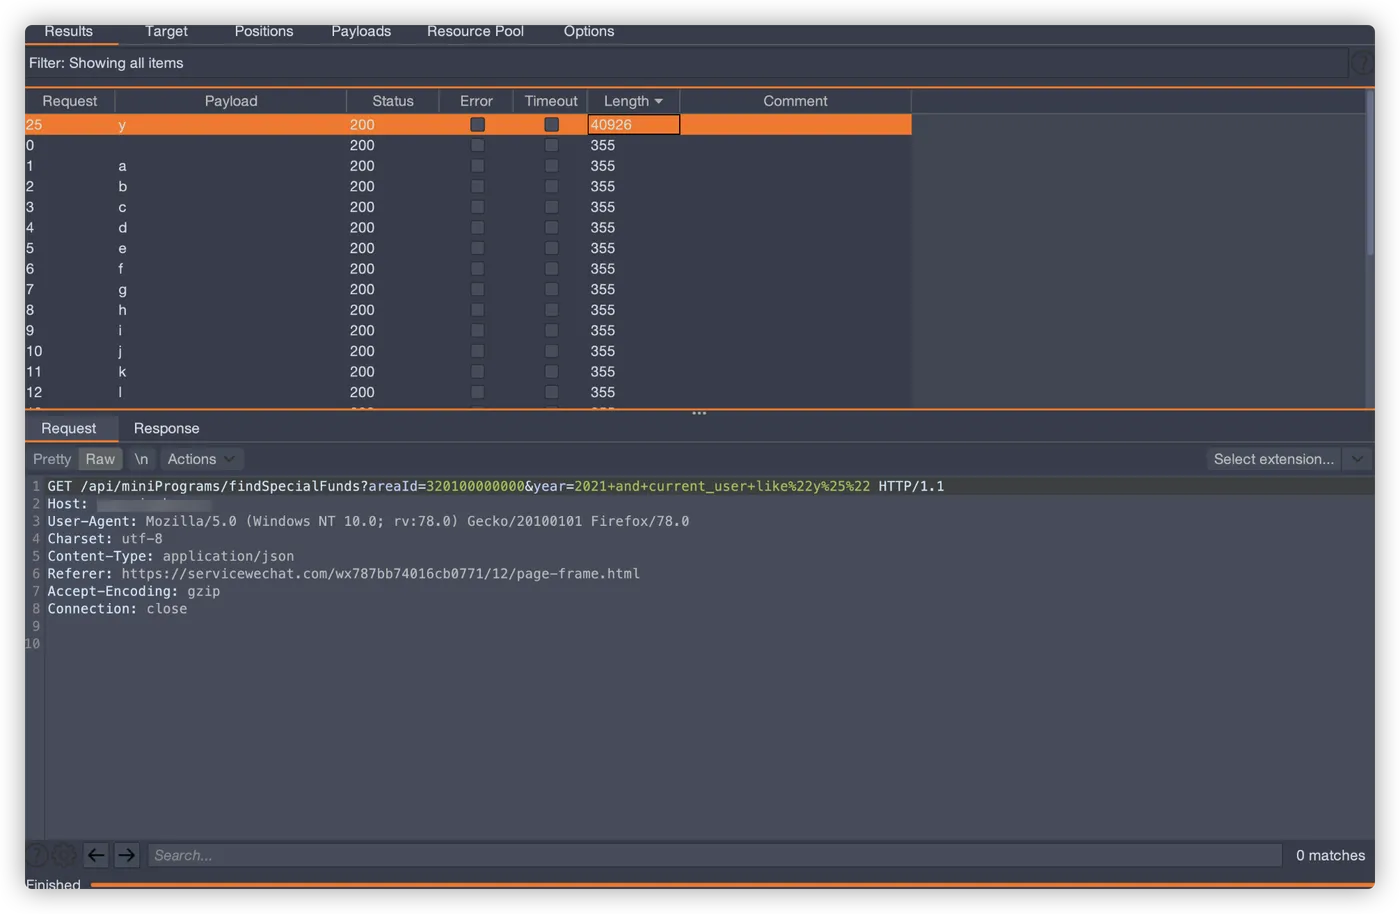Click the help icon beside the search bar
The width and height of the screenshot is (1400, 914).
tap(37, 855)
